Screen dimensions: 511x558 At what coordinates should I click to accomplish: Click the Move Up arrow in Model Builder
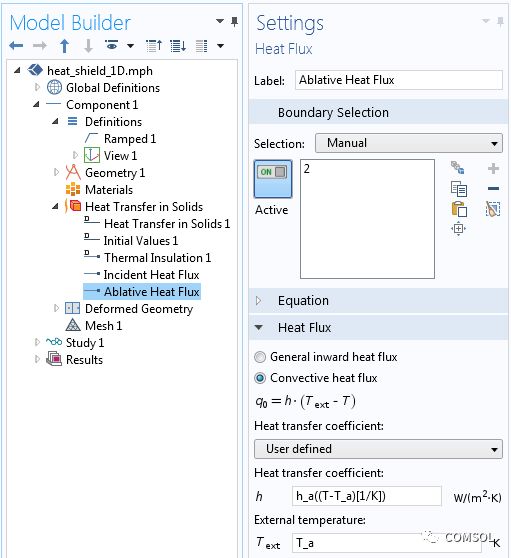[x=64, y=46]
